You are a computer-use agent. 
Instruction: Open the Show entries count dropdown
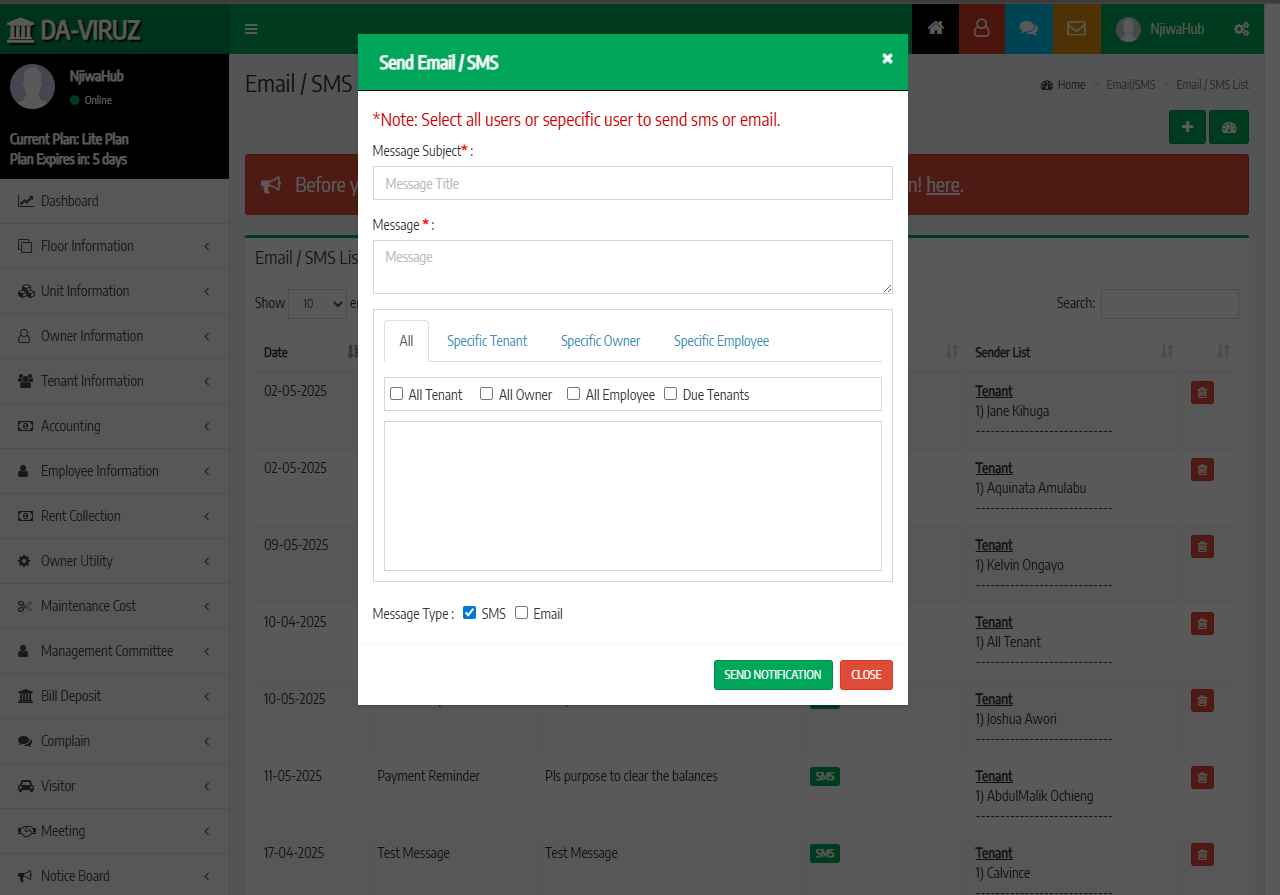(317, 304)
